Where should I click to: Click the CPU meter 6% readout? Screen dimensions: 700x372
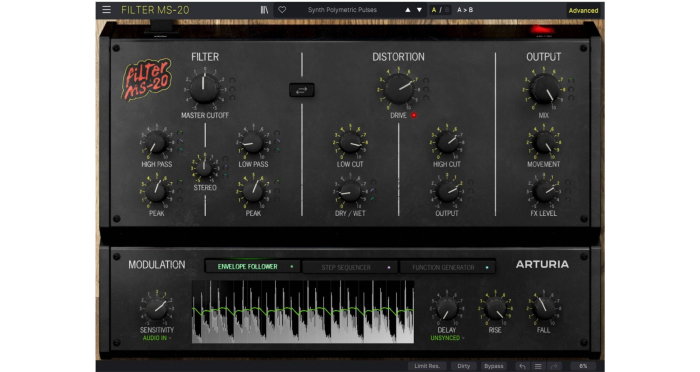tap(583, 366)
